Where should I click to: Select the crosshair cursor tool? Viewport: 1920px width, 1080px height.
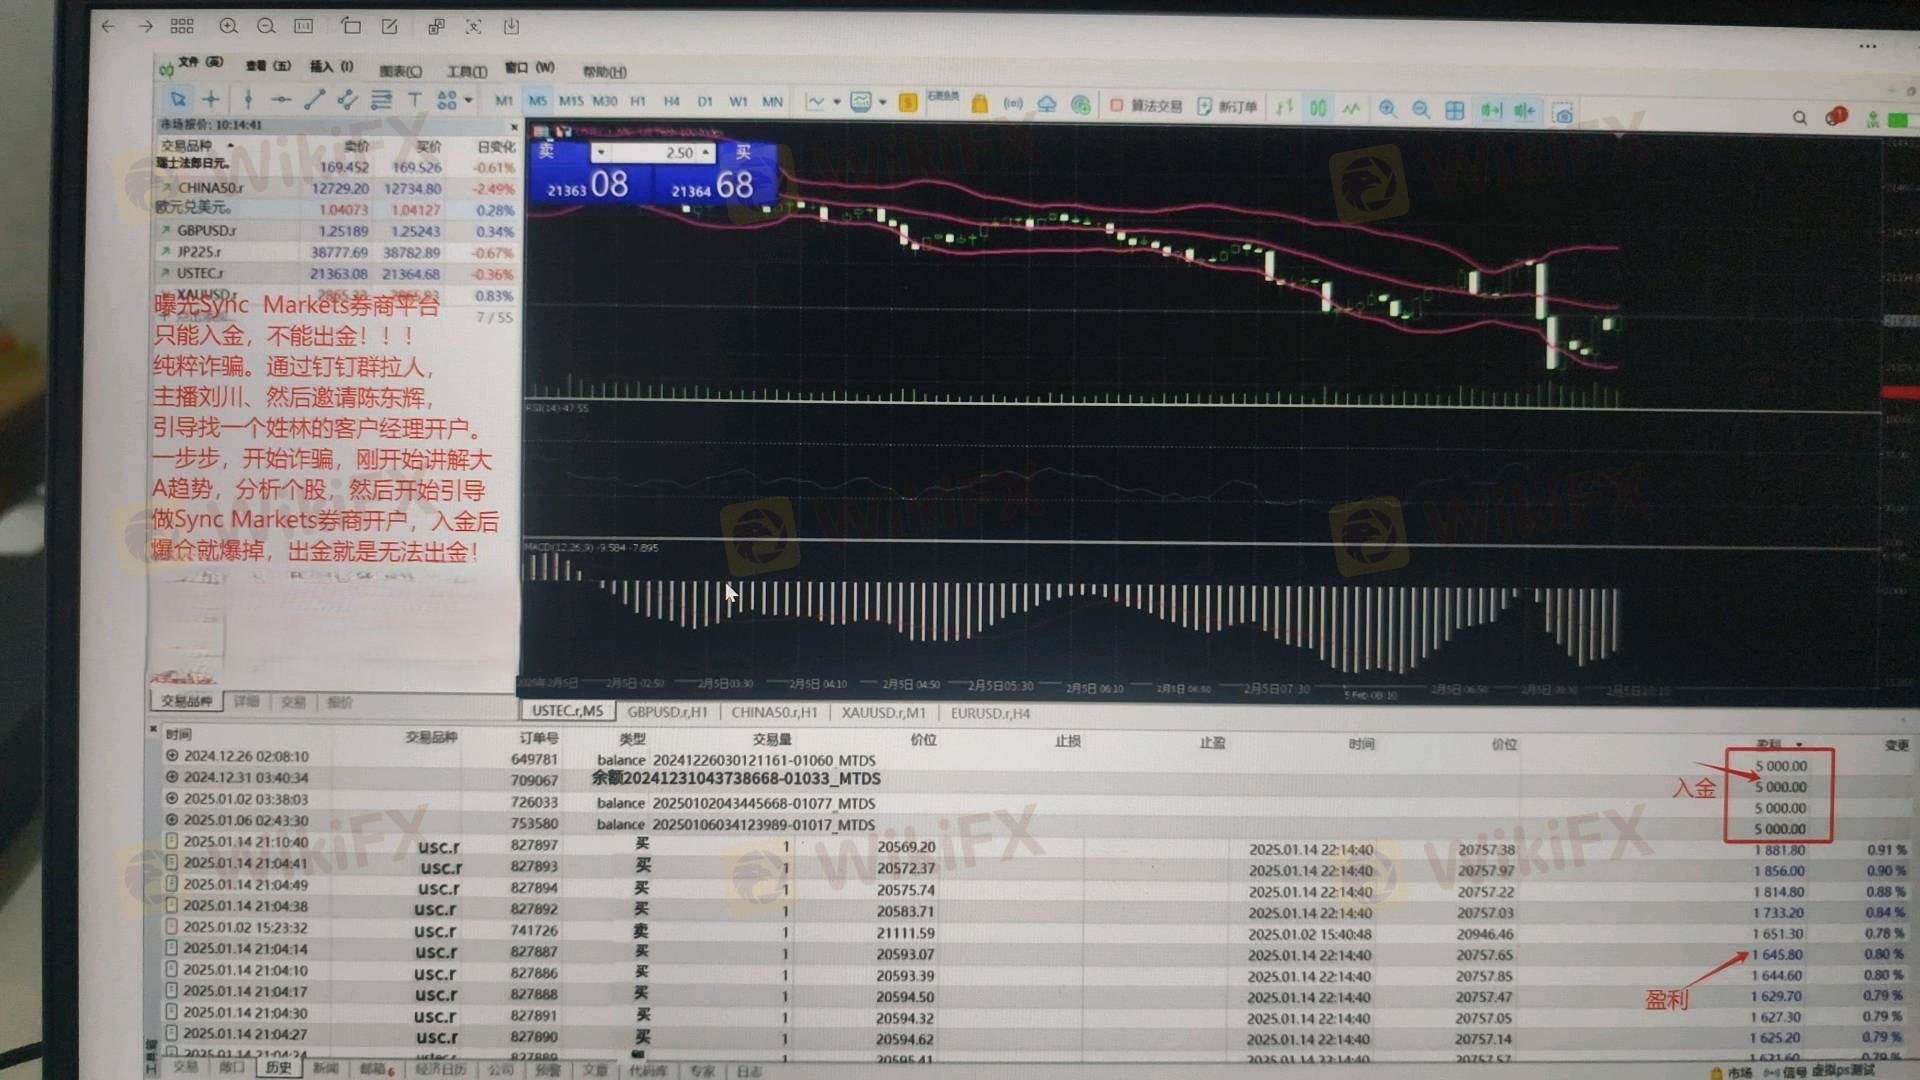coord(211,100)
